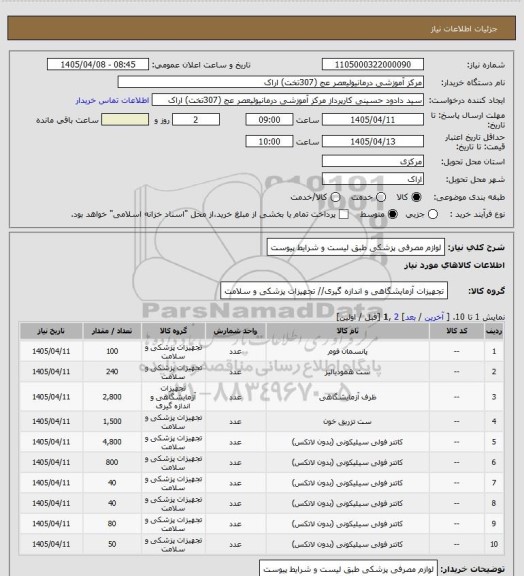Click quantity 800 in row 6
Viewport: 524px width, 576px height.
[x=112, y=462]
